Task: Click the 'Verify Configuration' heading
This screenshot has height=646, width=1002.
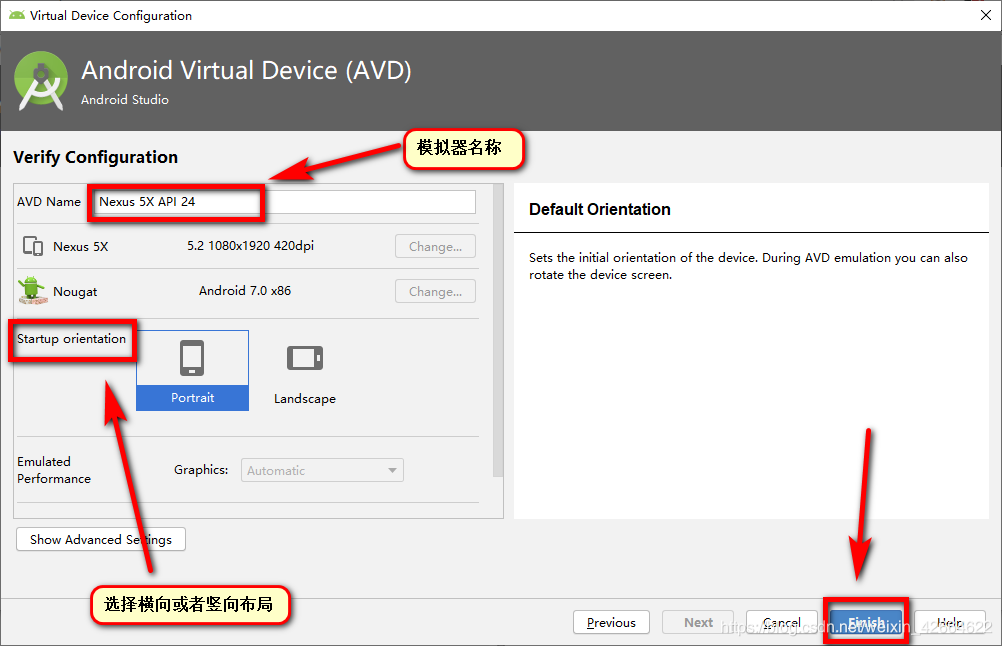Action: [95, 157]
